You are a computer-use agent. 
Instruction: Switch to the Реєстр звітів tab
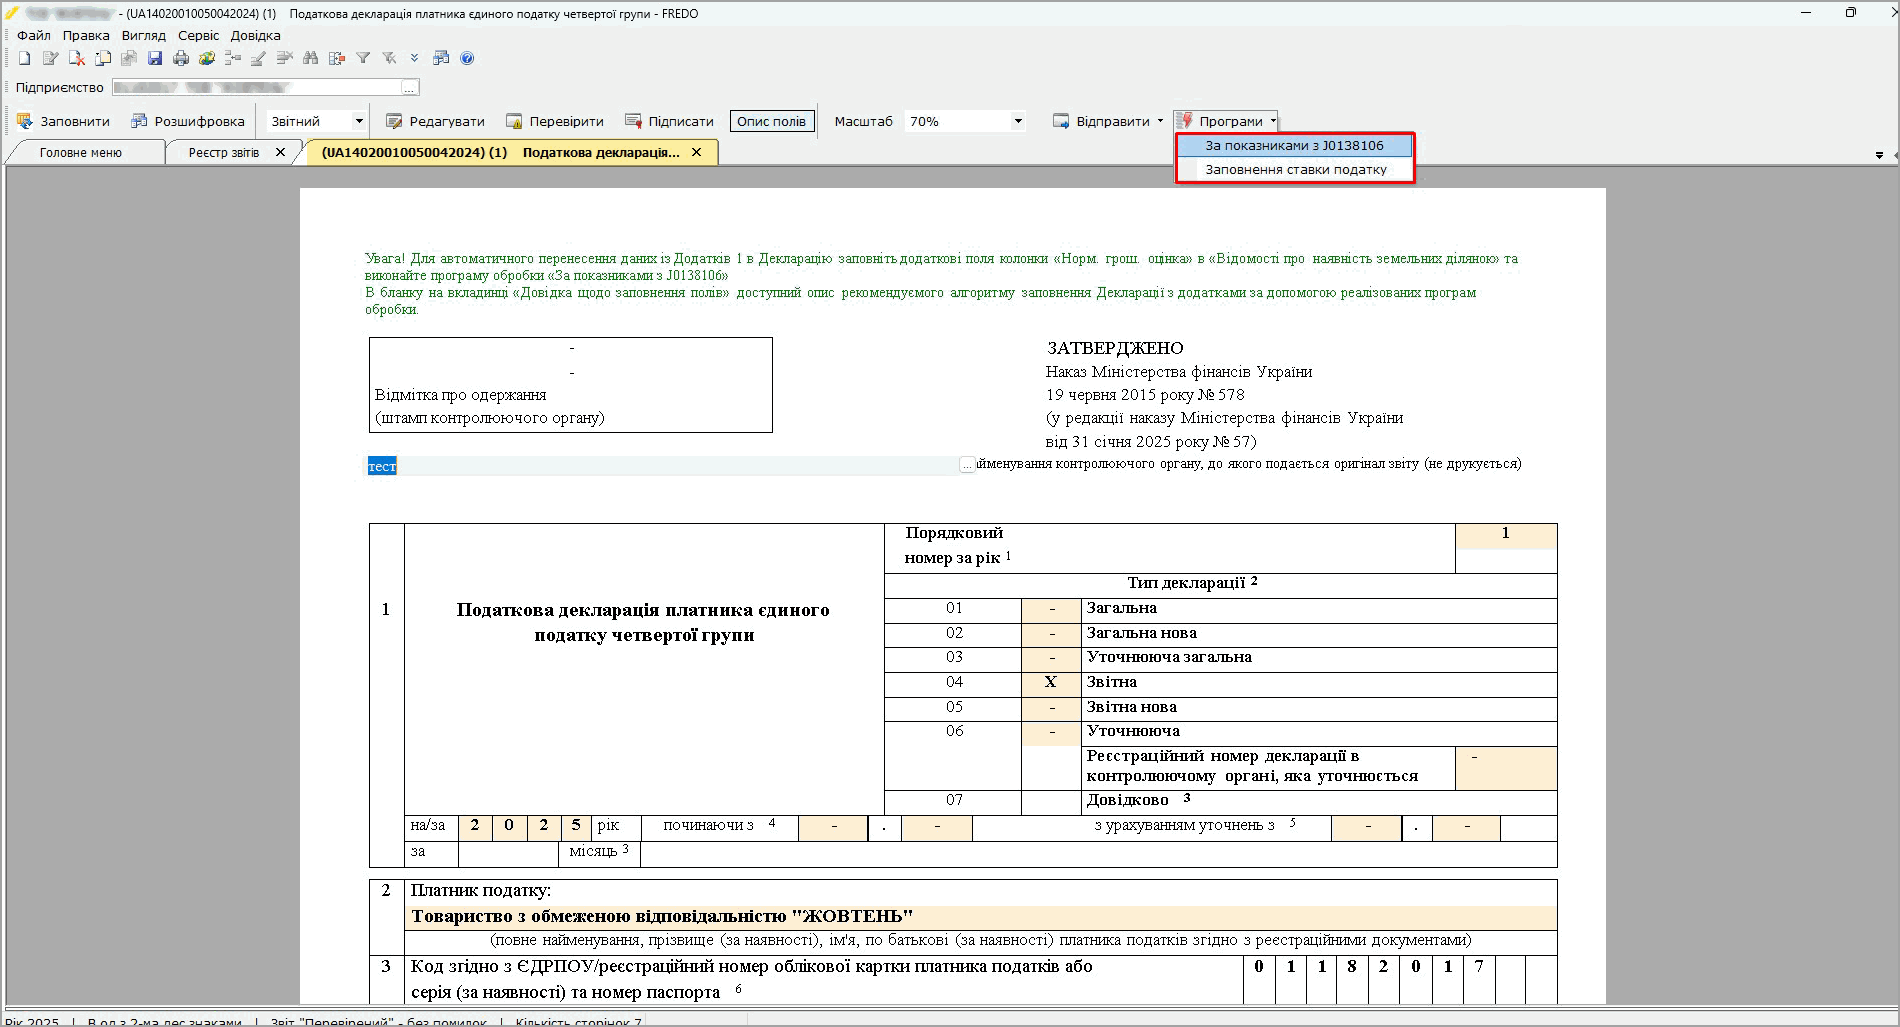[x=224, y=153]
